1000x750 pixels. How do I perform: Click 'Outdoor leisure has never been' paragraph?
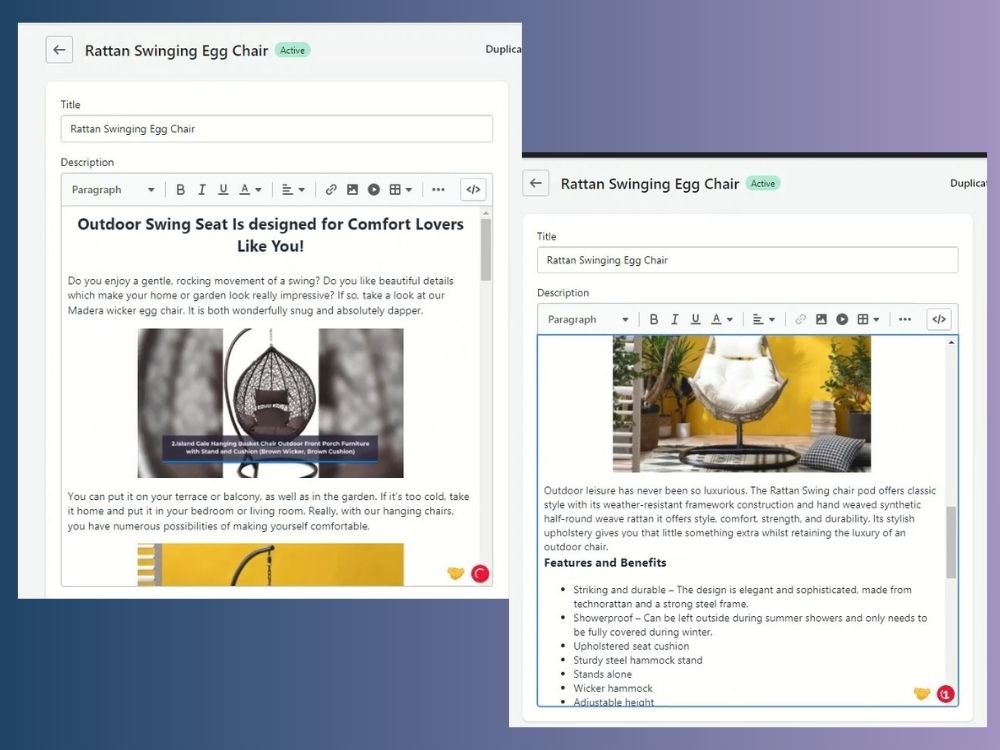pyautogui.click(x=740, y=518)
